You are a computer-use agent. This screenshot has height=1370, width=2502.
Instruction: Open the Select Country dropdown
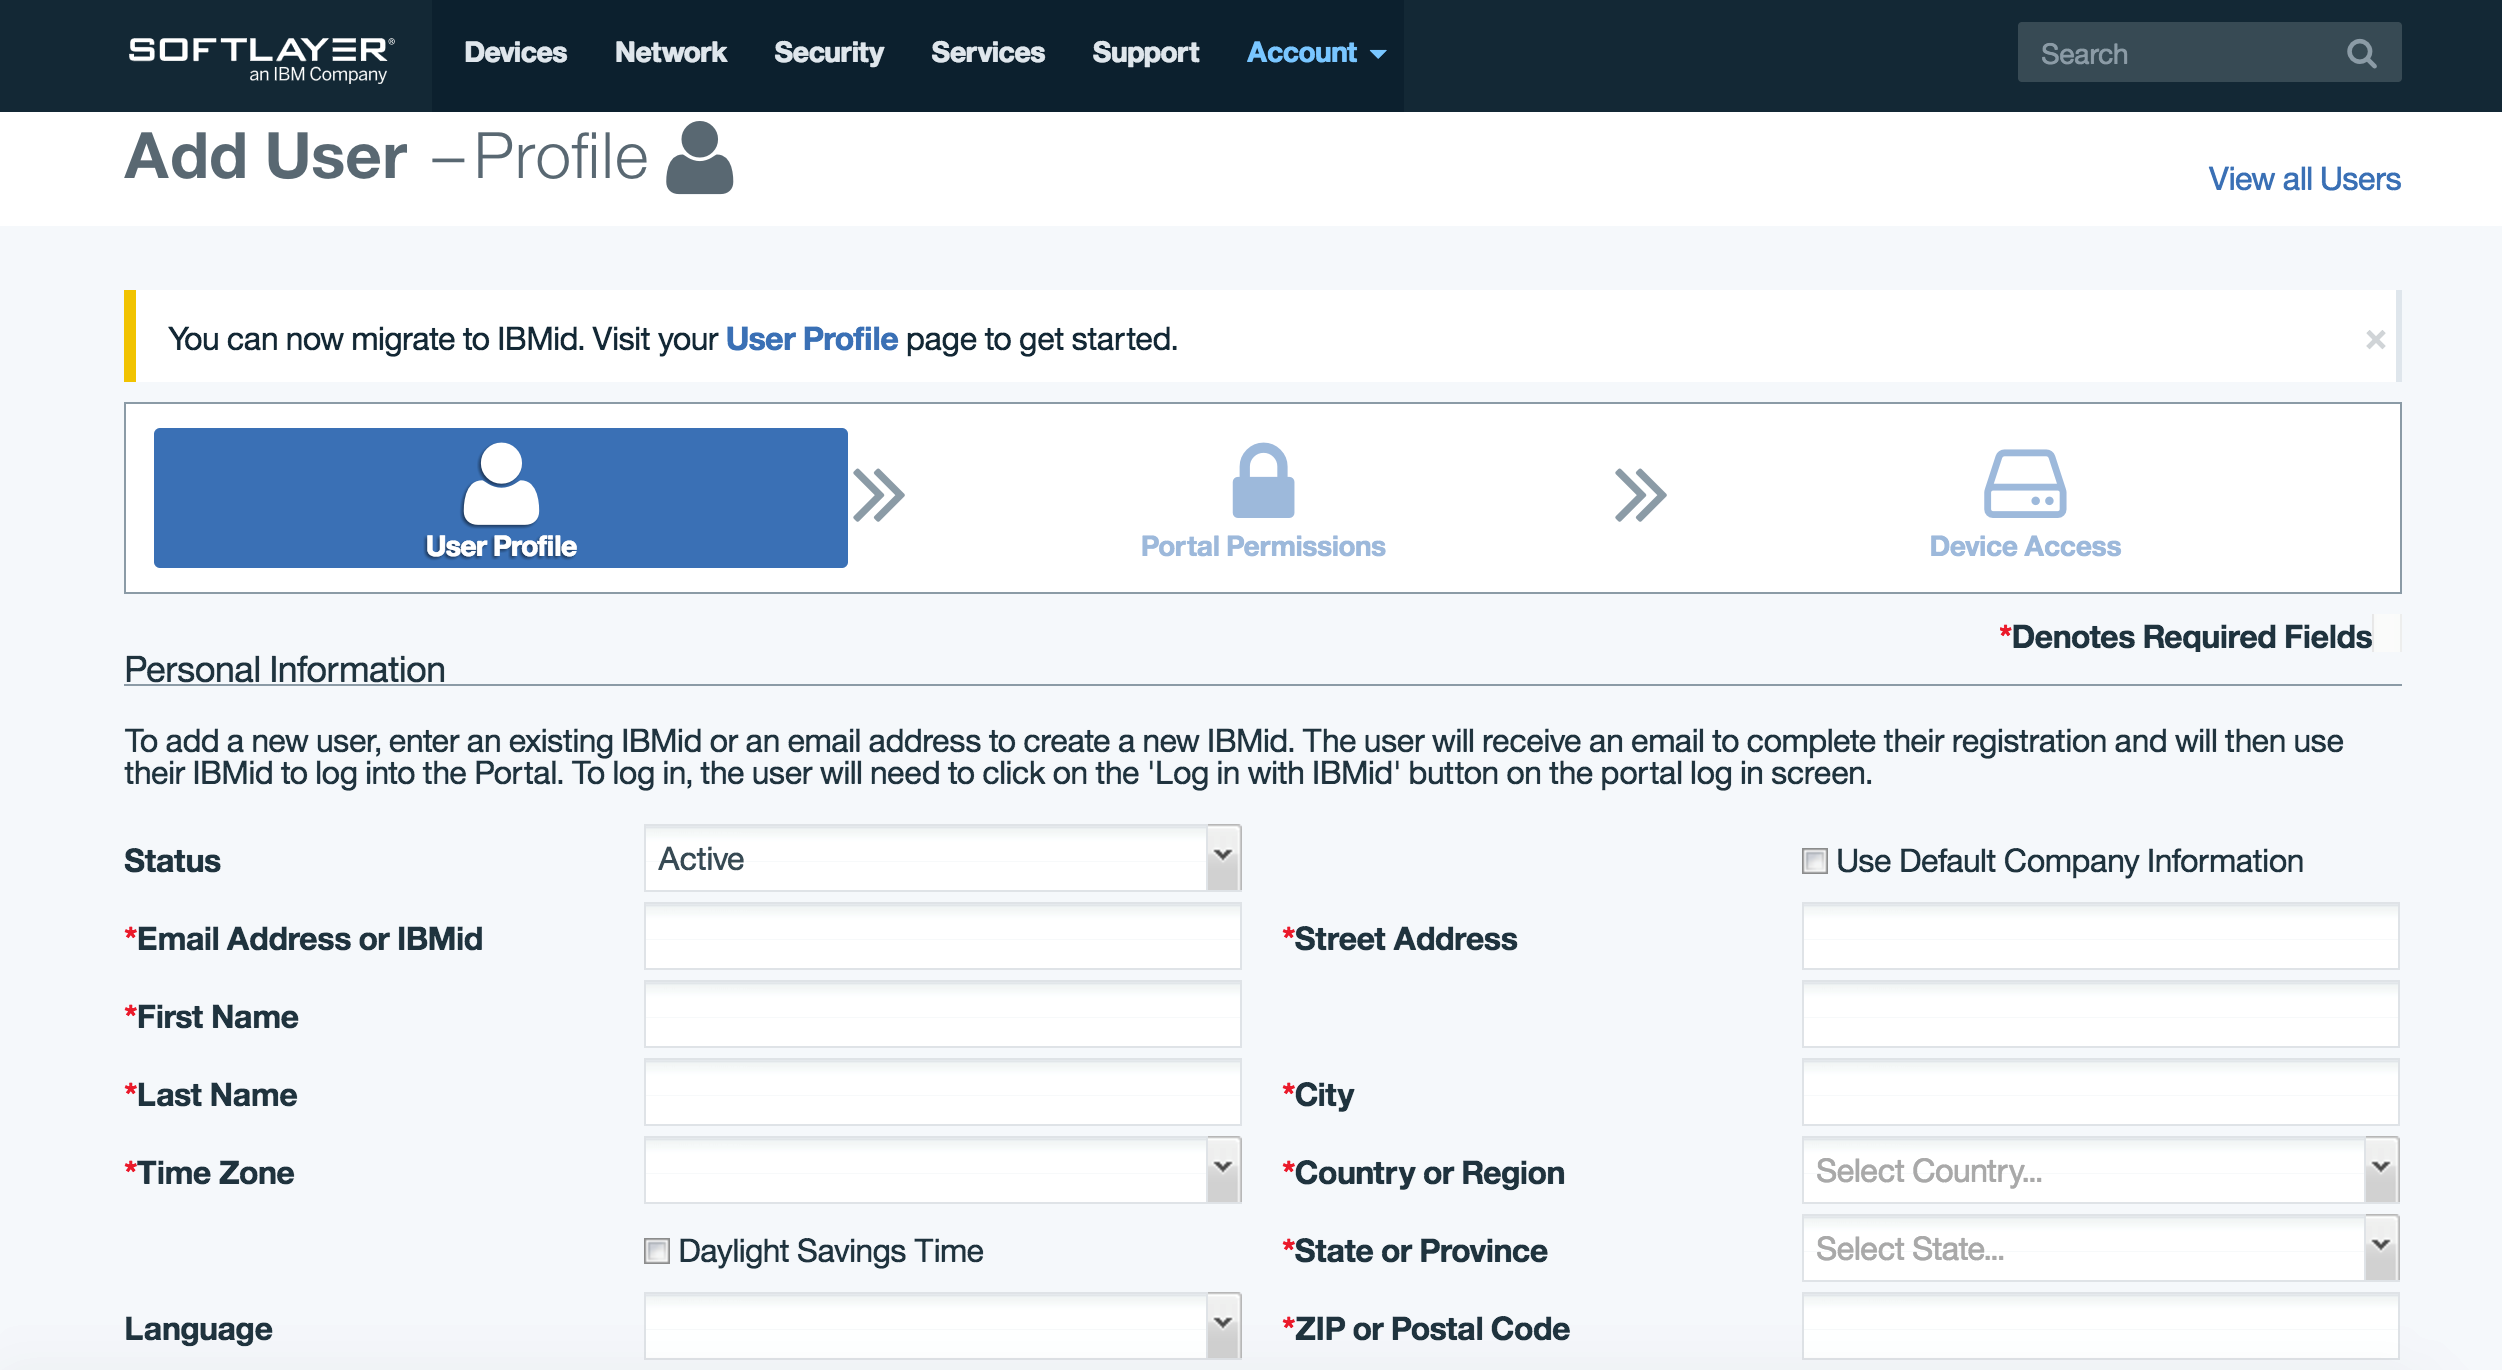click(x=2100, y=1170)
